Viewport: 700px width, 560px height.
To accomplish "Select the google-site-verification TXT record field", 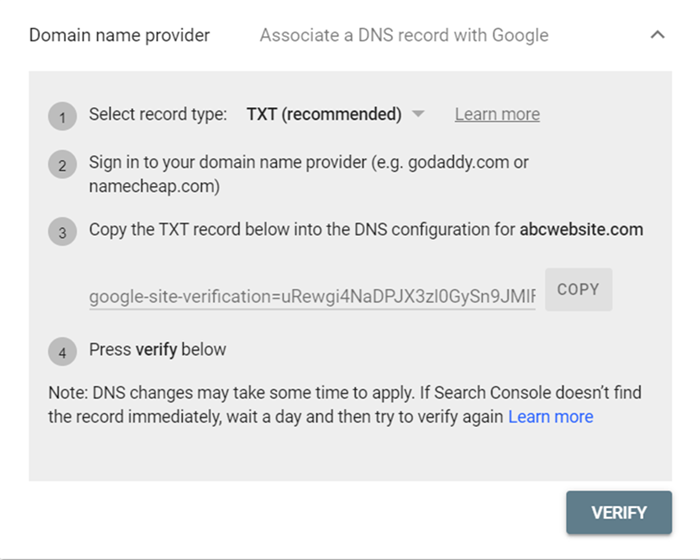I will coord(312,296).
